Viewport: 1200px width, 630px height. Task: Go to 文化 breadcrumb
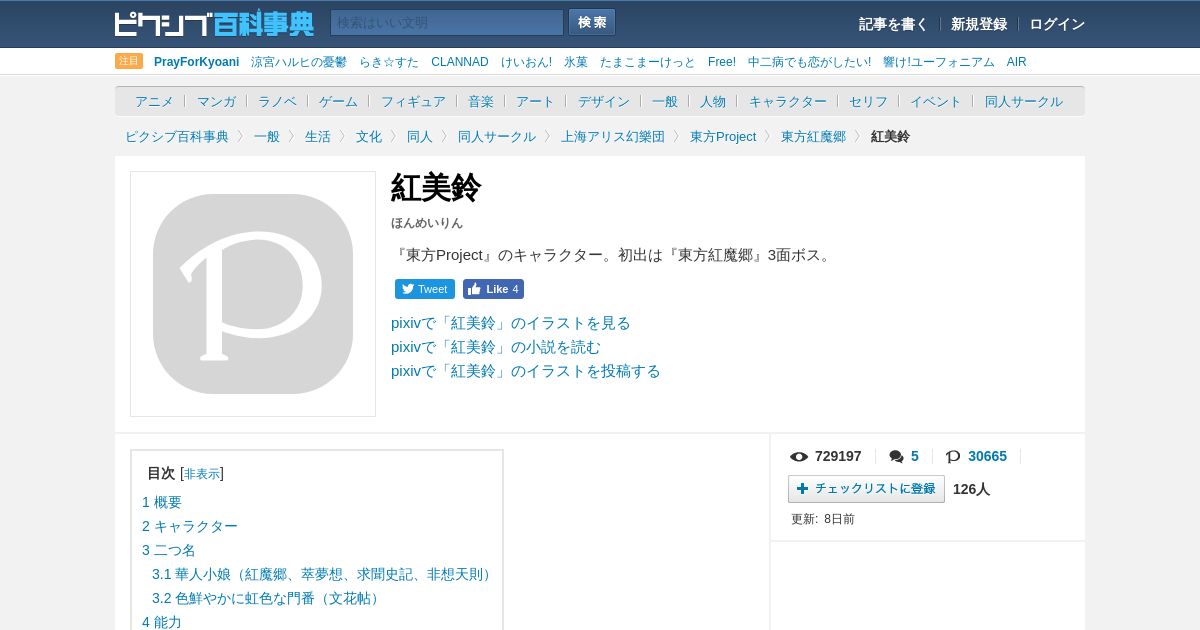coord(369,136)
